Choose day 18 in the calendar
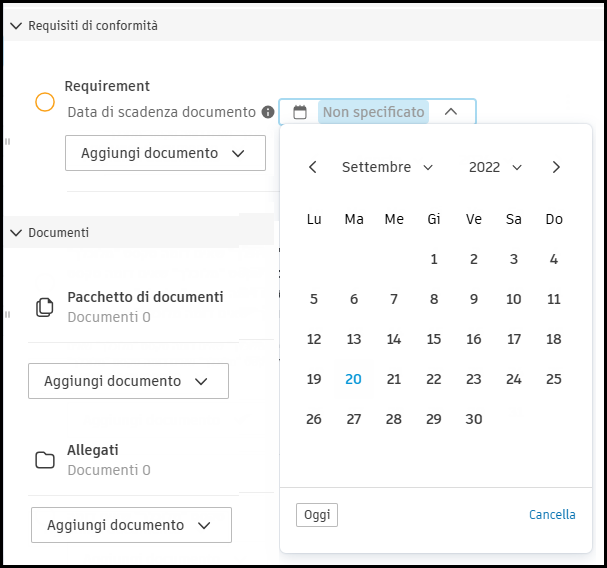Viewport: 607px width, 568px height. tap(554, 339)
